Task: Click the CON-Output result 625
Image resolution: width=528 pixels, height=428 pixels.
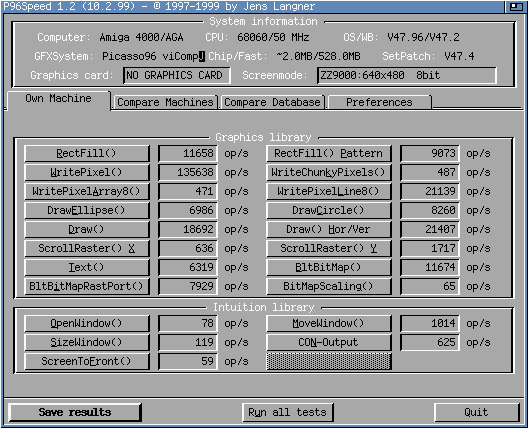Action: 430,342
